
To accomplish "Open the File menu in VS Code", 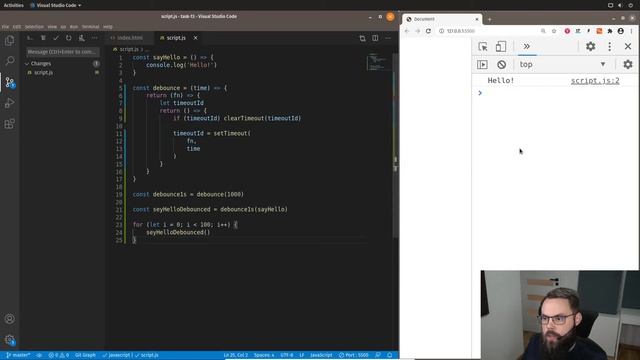I will [5, 27].
